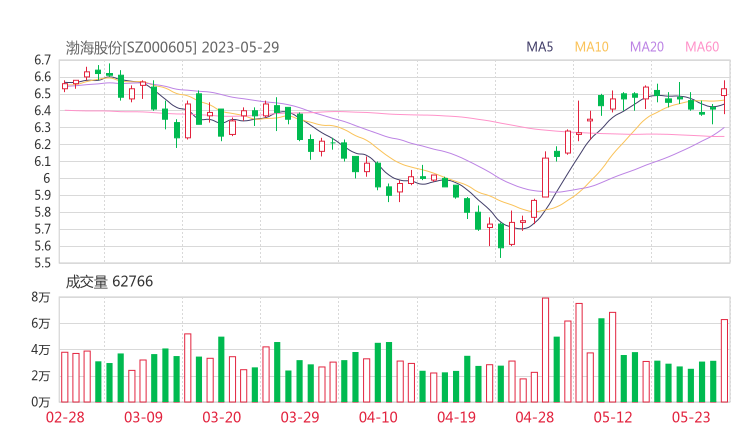Click the 03-29 date axis label
Screen dimensions: 740x440
[x=300, y=417]
